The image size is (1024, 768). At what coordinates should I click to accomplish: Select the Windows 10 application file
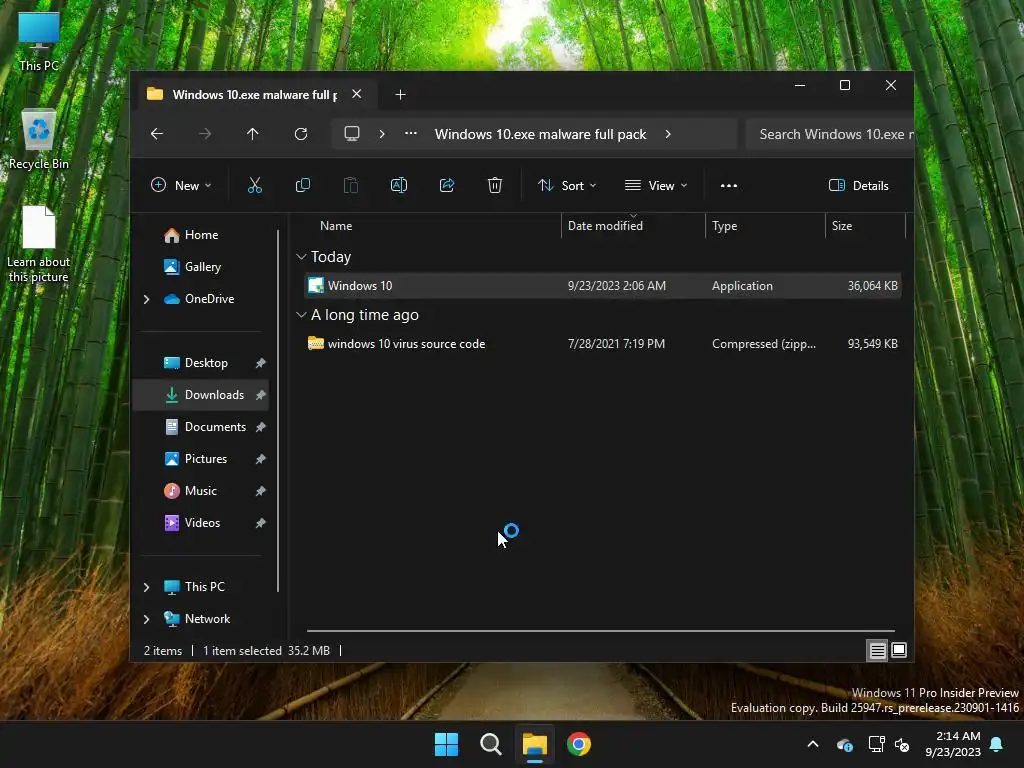[603, 285]
